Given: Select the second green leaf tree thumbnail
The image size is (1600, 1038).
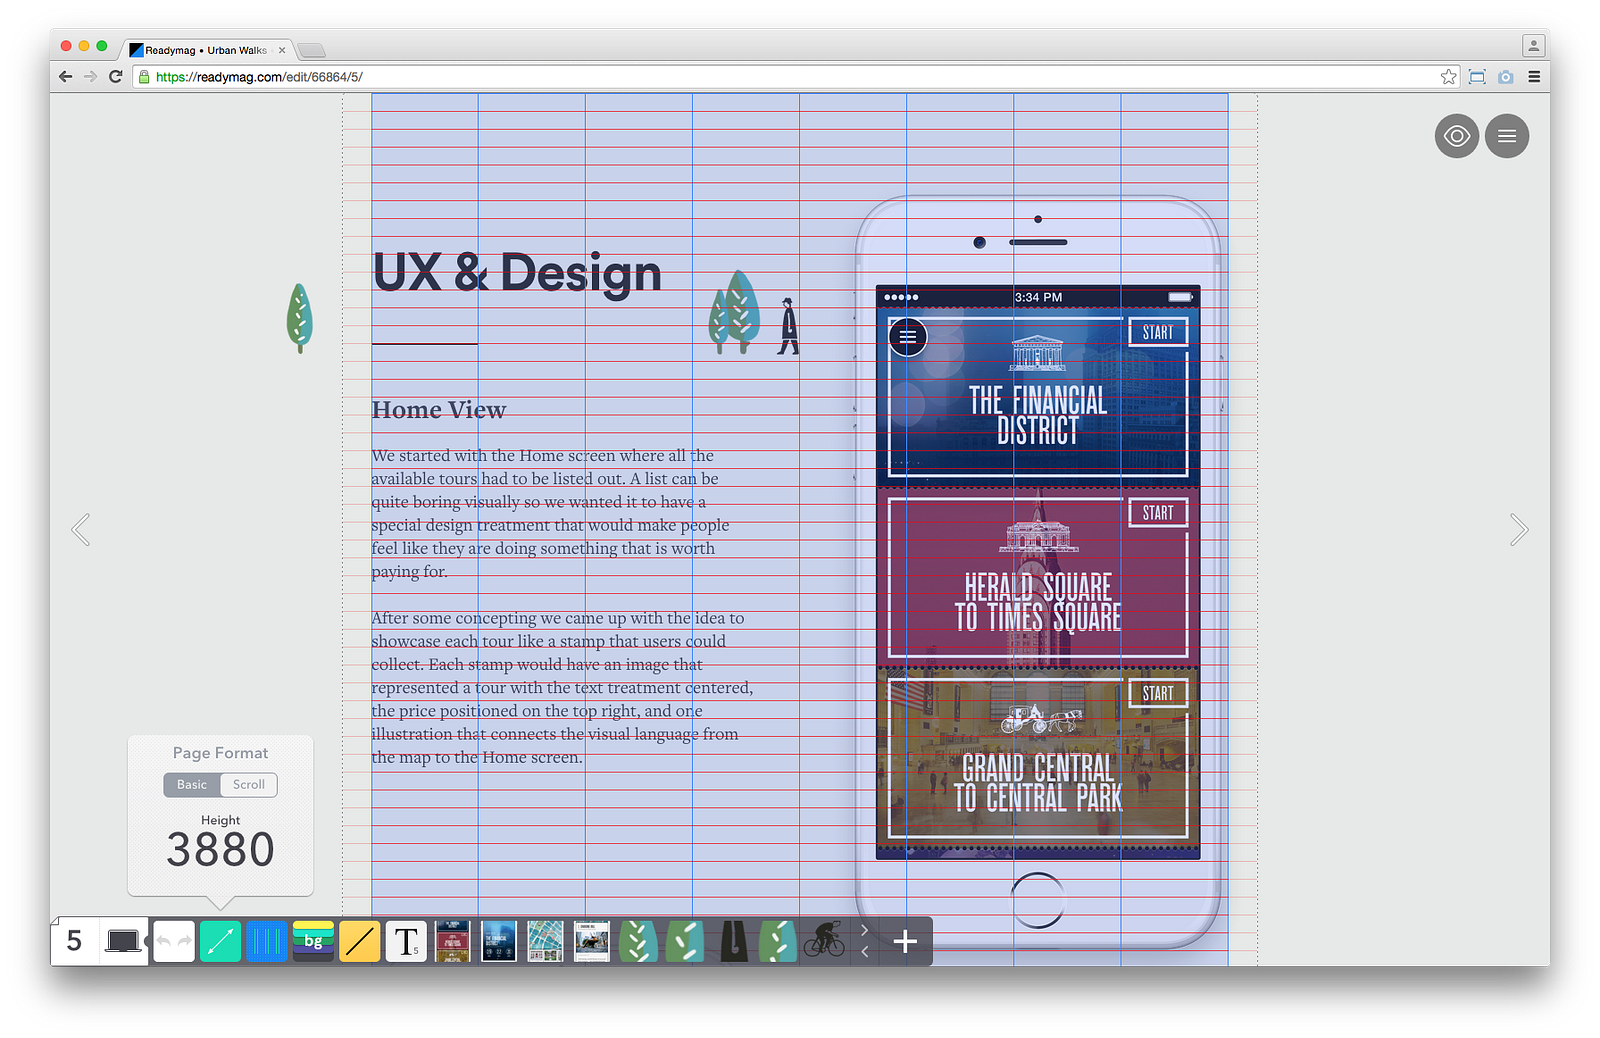Looking at the screenshot, I should pyautogui.click(x=685, y=941).
